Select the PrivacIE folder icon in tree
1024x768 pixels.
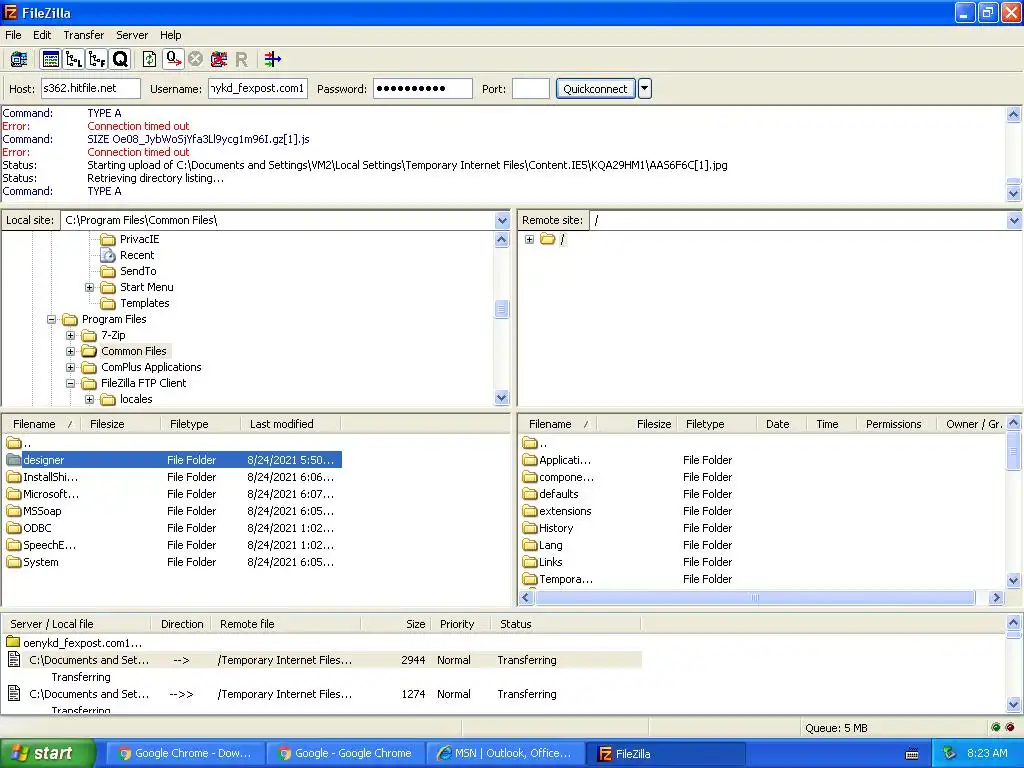pos(108,240)
